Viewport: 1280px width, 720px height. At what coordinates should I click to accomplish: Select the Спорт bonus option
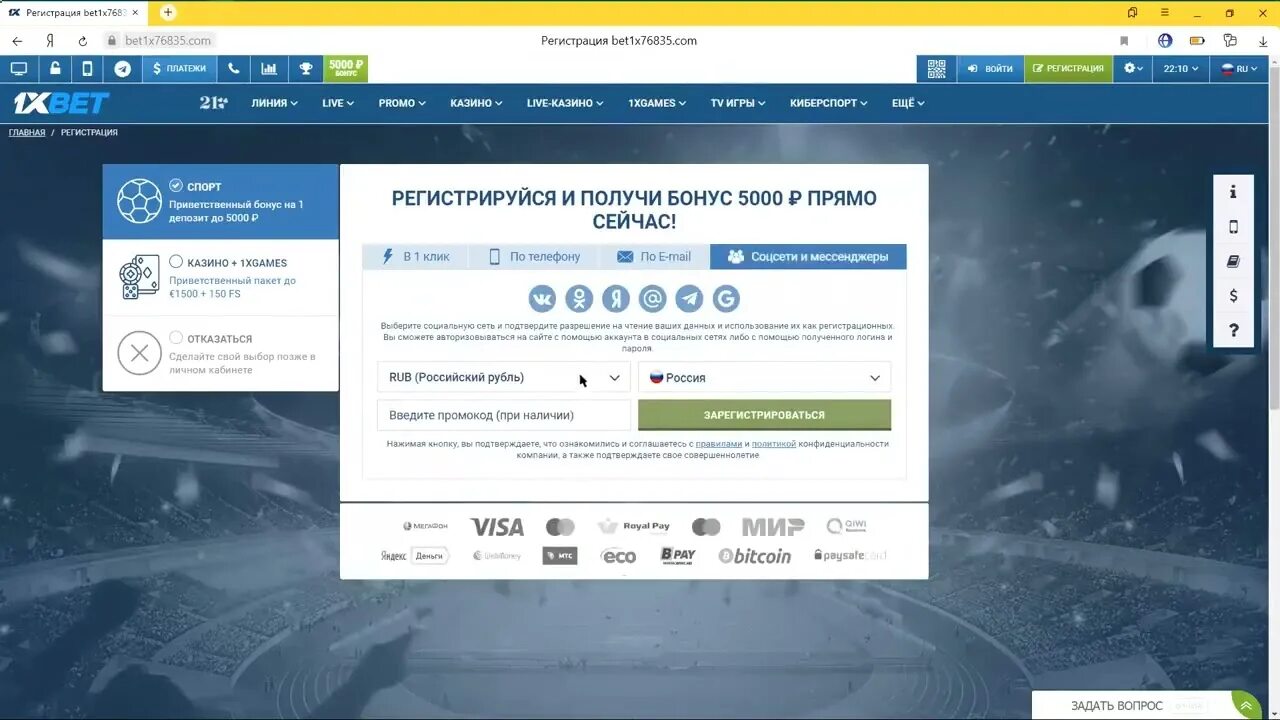220,202
